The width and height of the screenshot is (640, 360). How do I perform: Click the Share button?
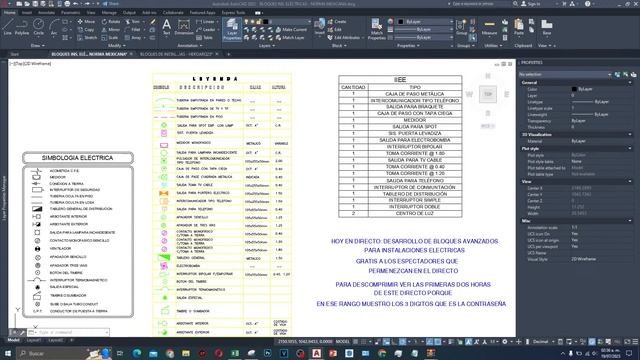(111, 4)
